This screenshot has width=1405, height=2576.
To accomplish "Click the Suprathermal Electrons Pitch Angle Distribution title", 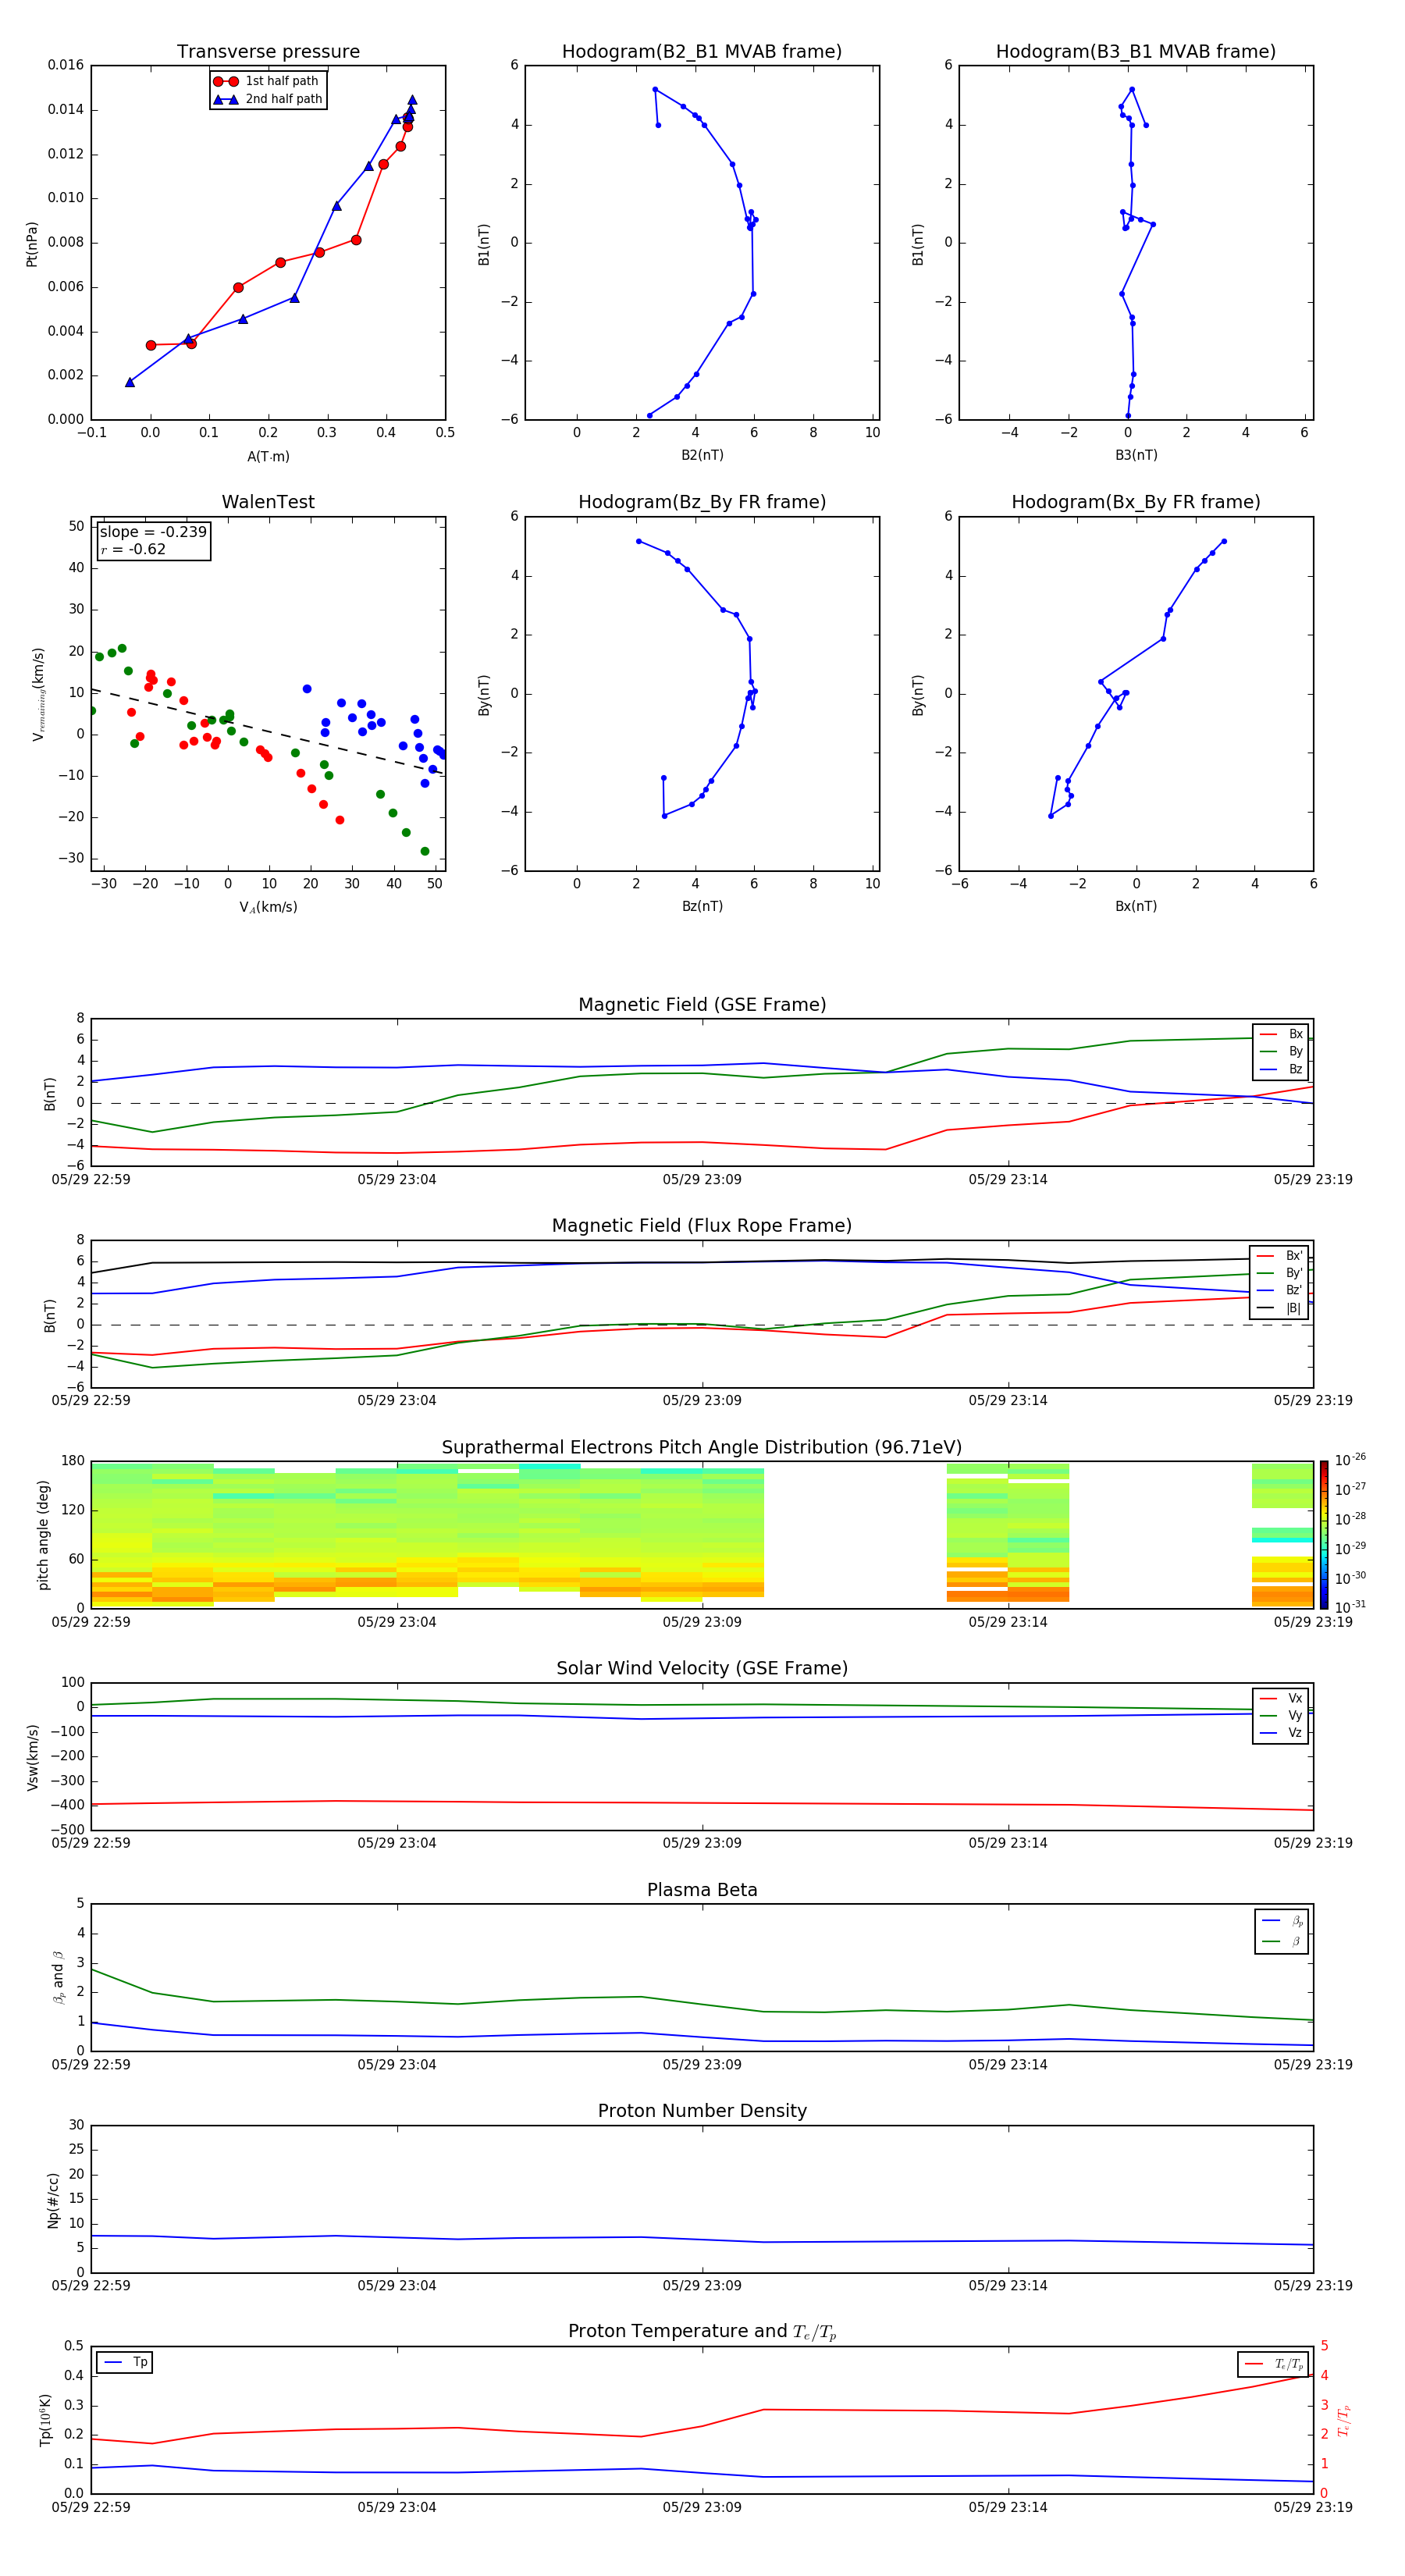I will (x=702, y=1448).
